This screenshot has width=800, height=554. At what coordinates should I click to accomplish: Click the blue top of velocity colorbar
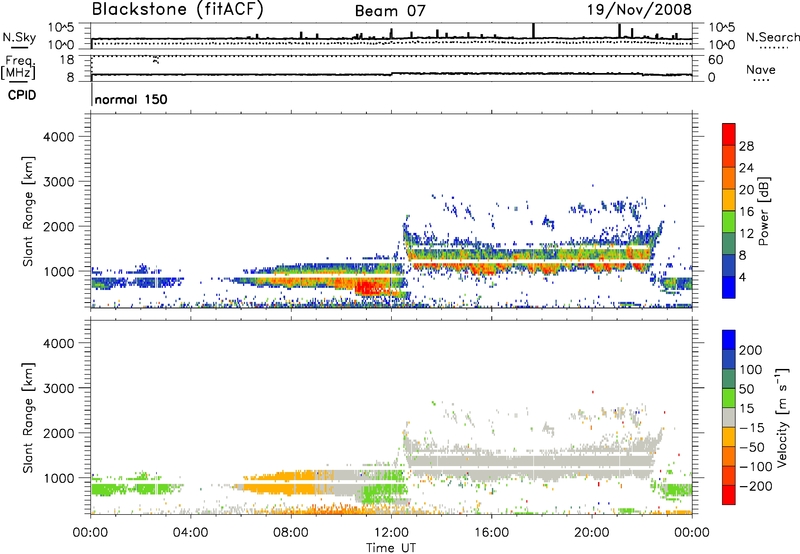click(729, 340)
